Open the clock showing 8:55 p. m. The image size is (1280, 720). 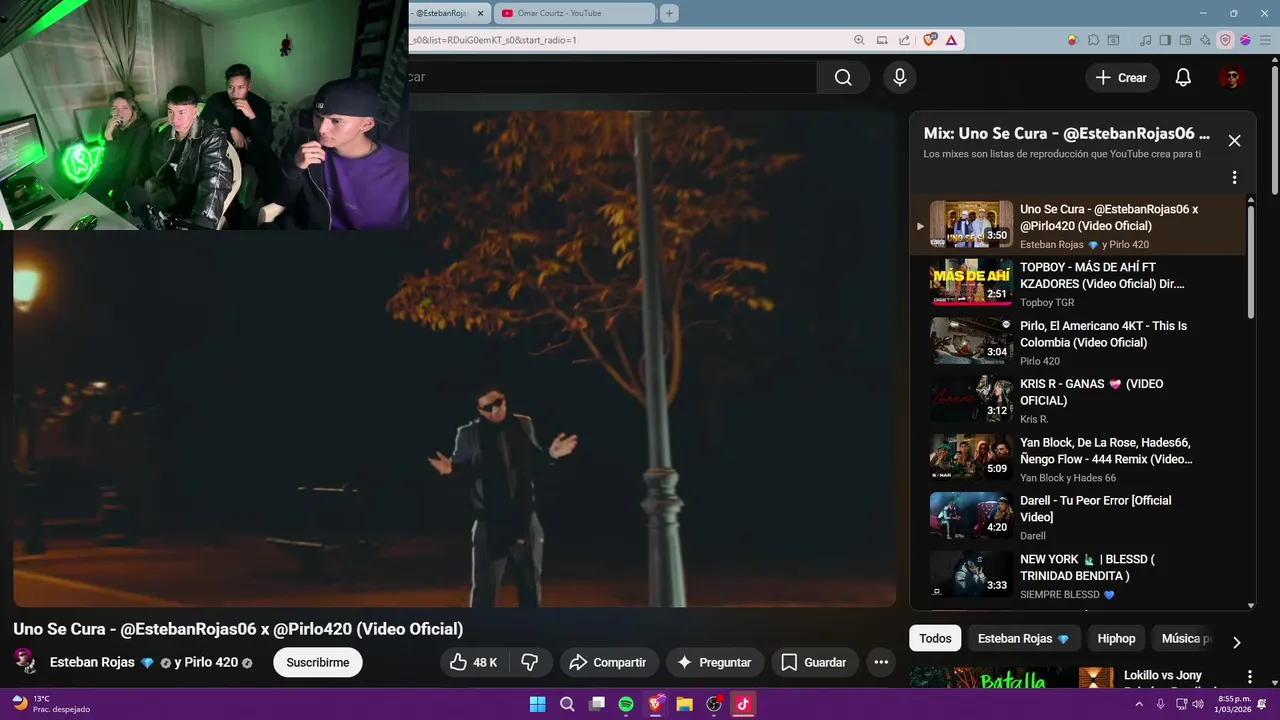click(x=1234, y=704)
